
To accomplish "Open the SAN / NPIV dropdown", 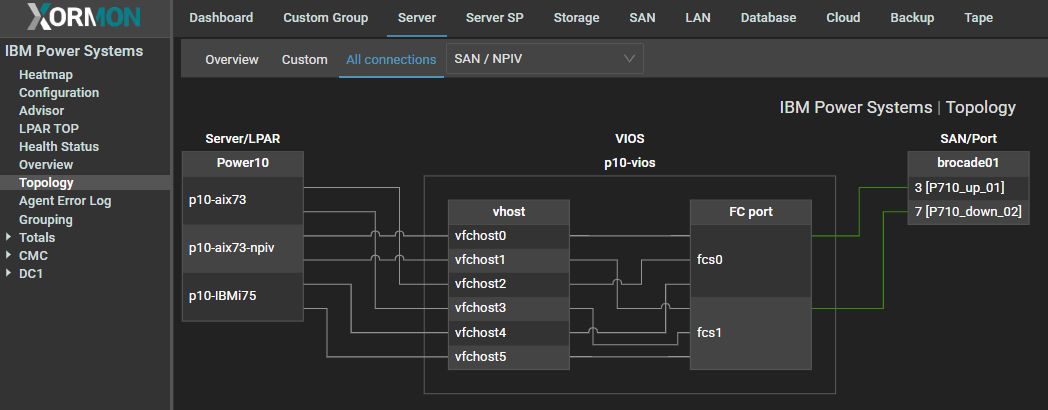I will (544, 59).
